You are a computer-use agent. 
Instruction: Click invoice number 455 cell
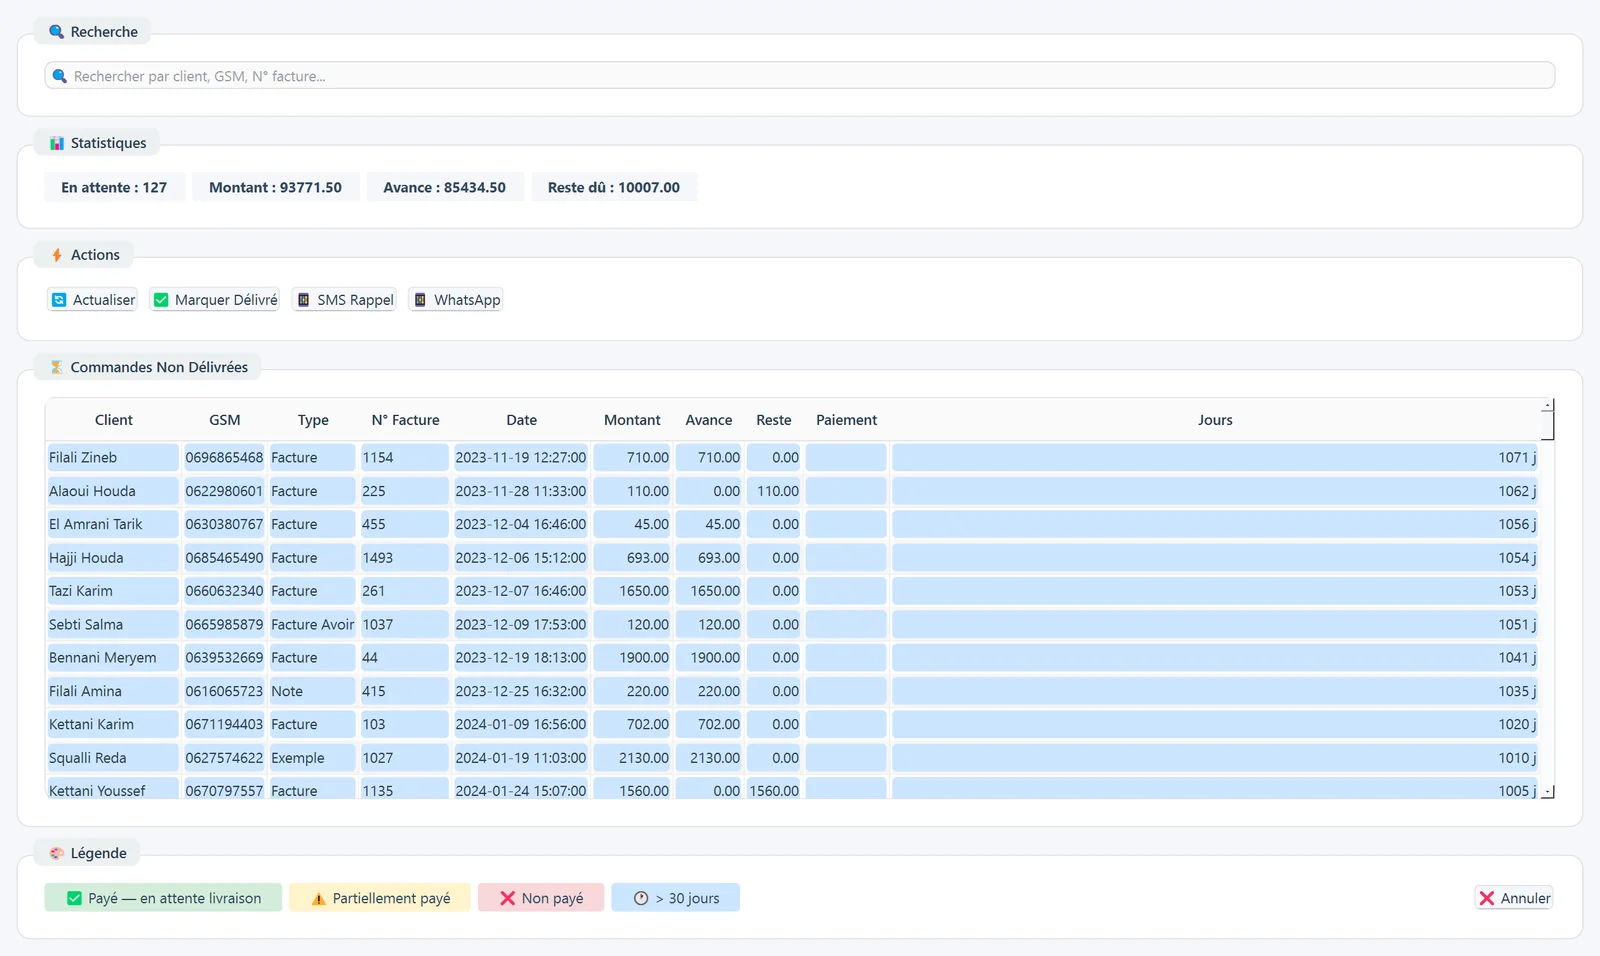click(404, 524)
